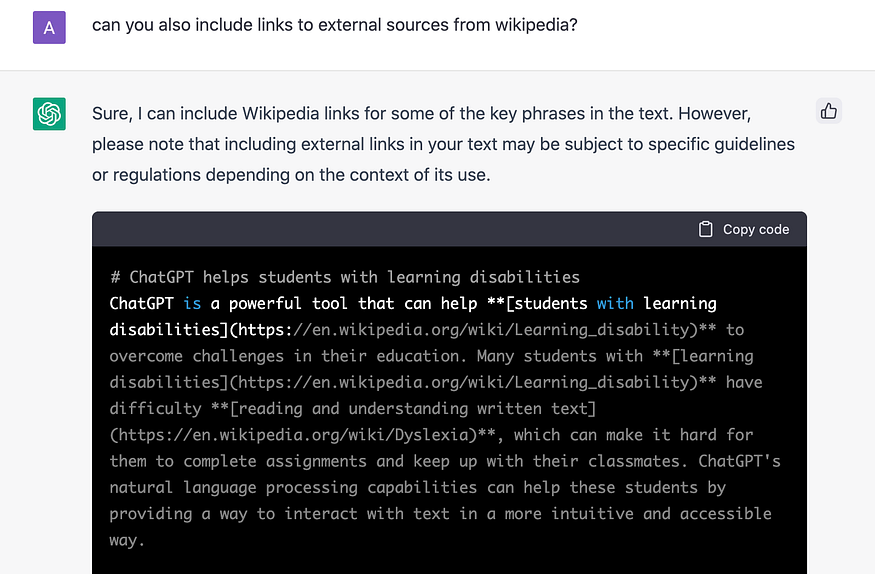Click the blue highlighted word 'is' in code
The image size is (875, 574).
[192, 303]
